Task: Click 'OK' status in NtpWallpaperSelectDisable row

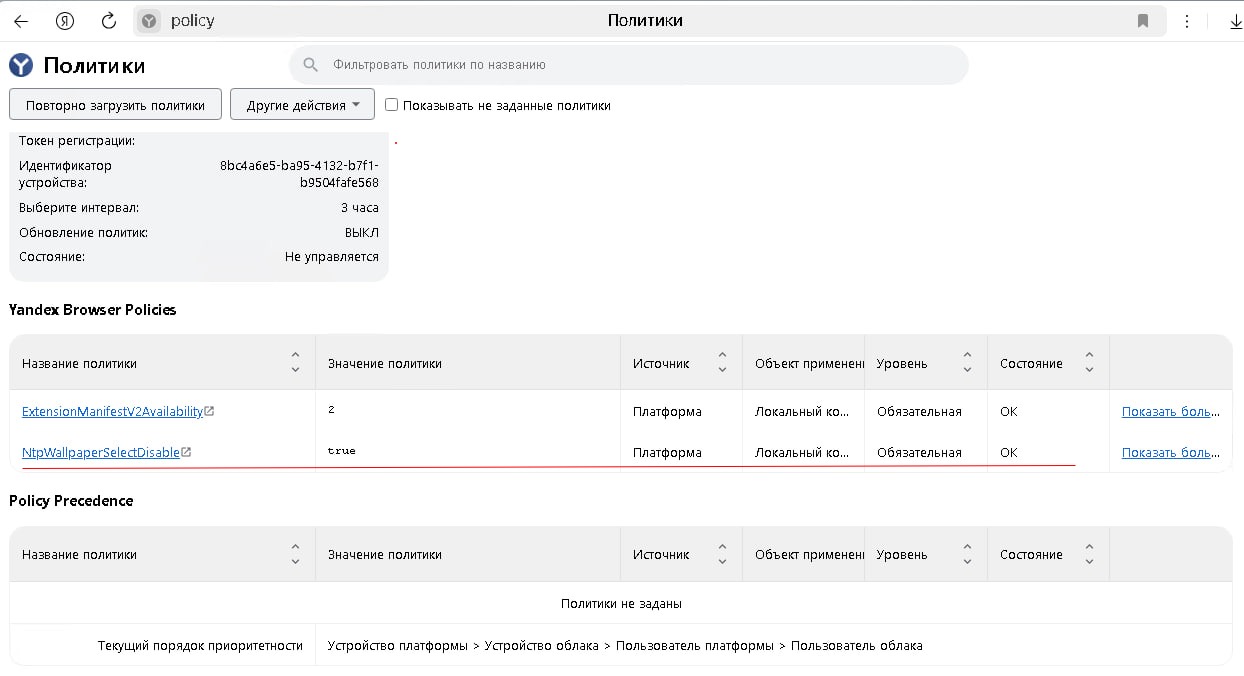Action: (1009, 452)
